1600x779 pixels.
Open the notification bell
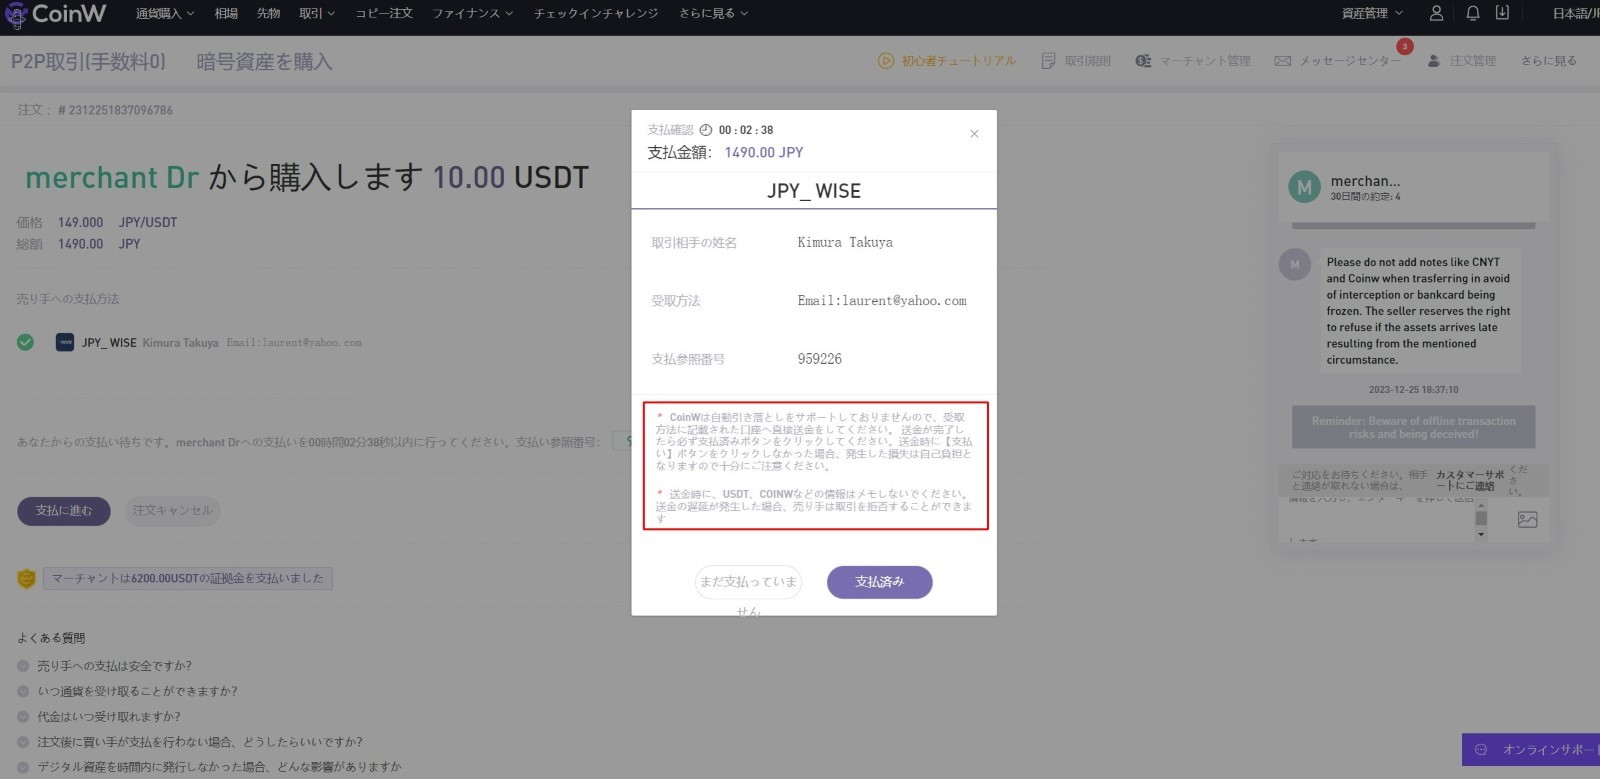(1473, 13)
